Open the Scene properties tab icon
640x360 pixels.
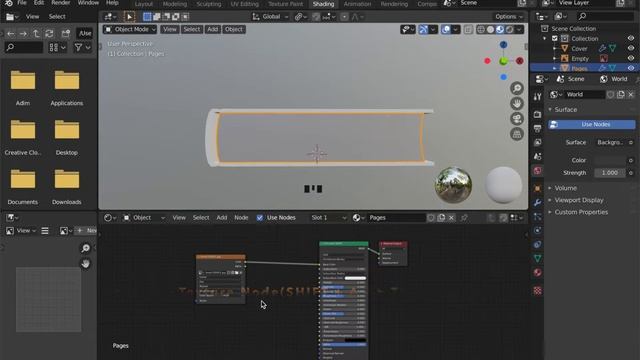click(538, 156)
